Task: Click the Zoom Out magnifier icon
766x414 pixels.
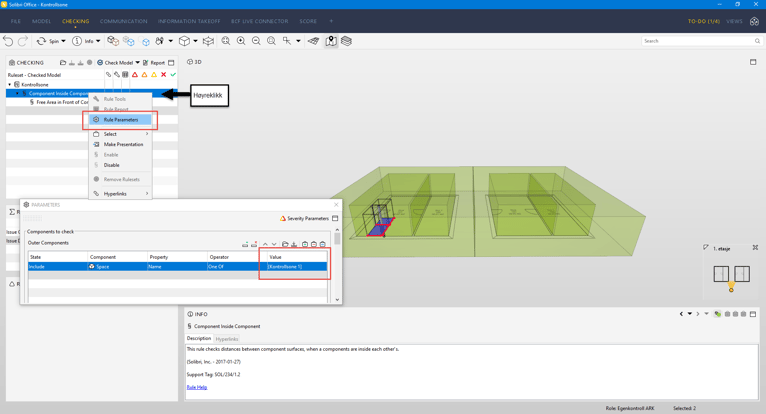Action: (256, 41)
